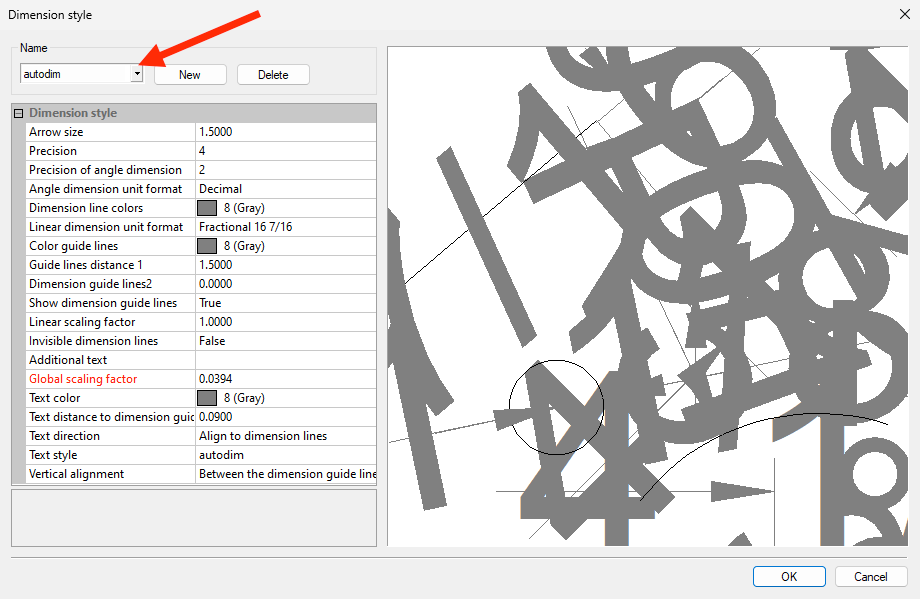Dismiss the dialog with the Cancel button
The width and height of the screenshot is (920, 599).
871,576
